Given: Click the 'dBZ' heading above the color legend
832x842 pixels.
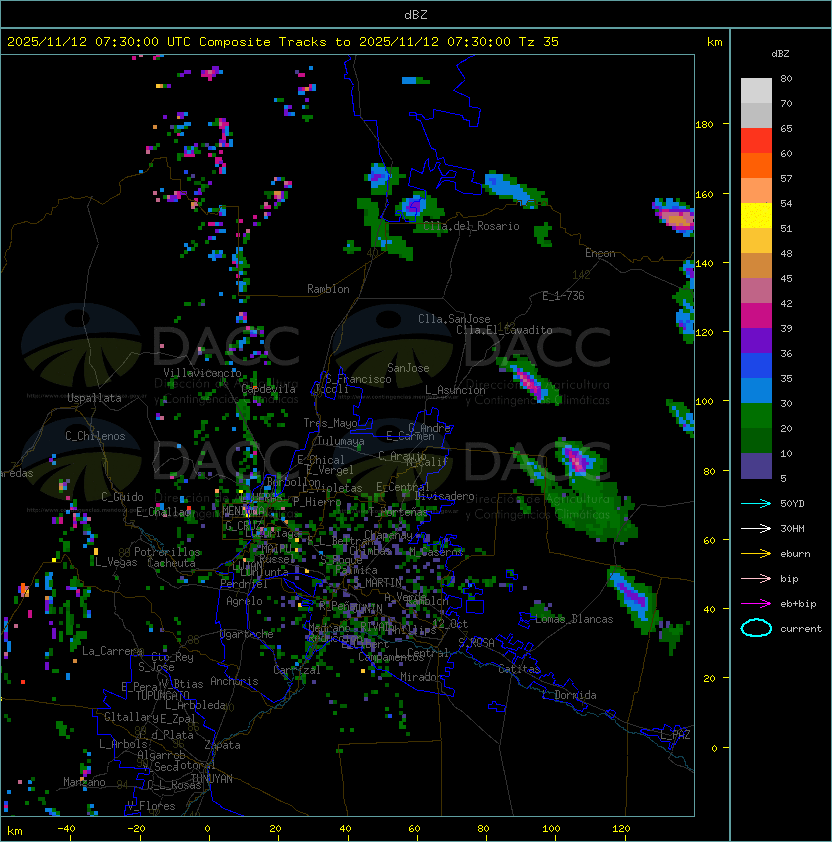Looking at the screenshot, I should pyautogui.click(x=780, y=54).
